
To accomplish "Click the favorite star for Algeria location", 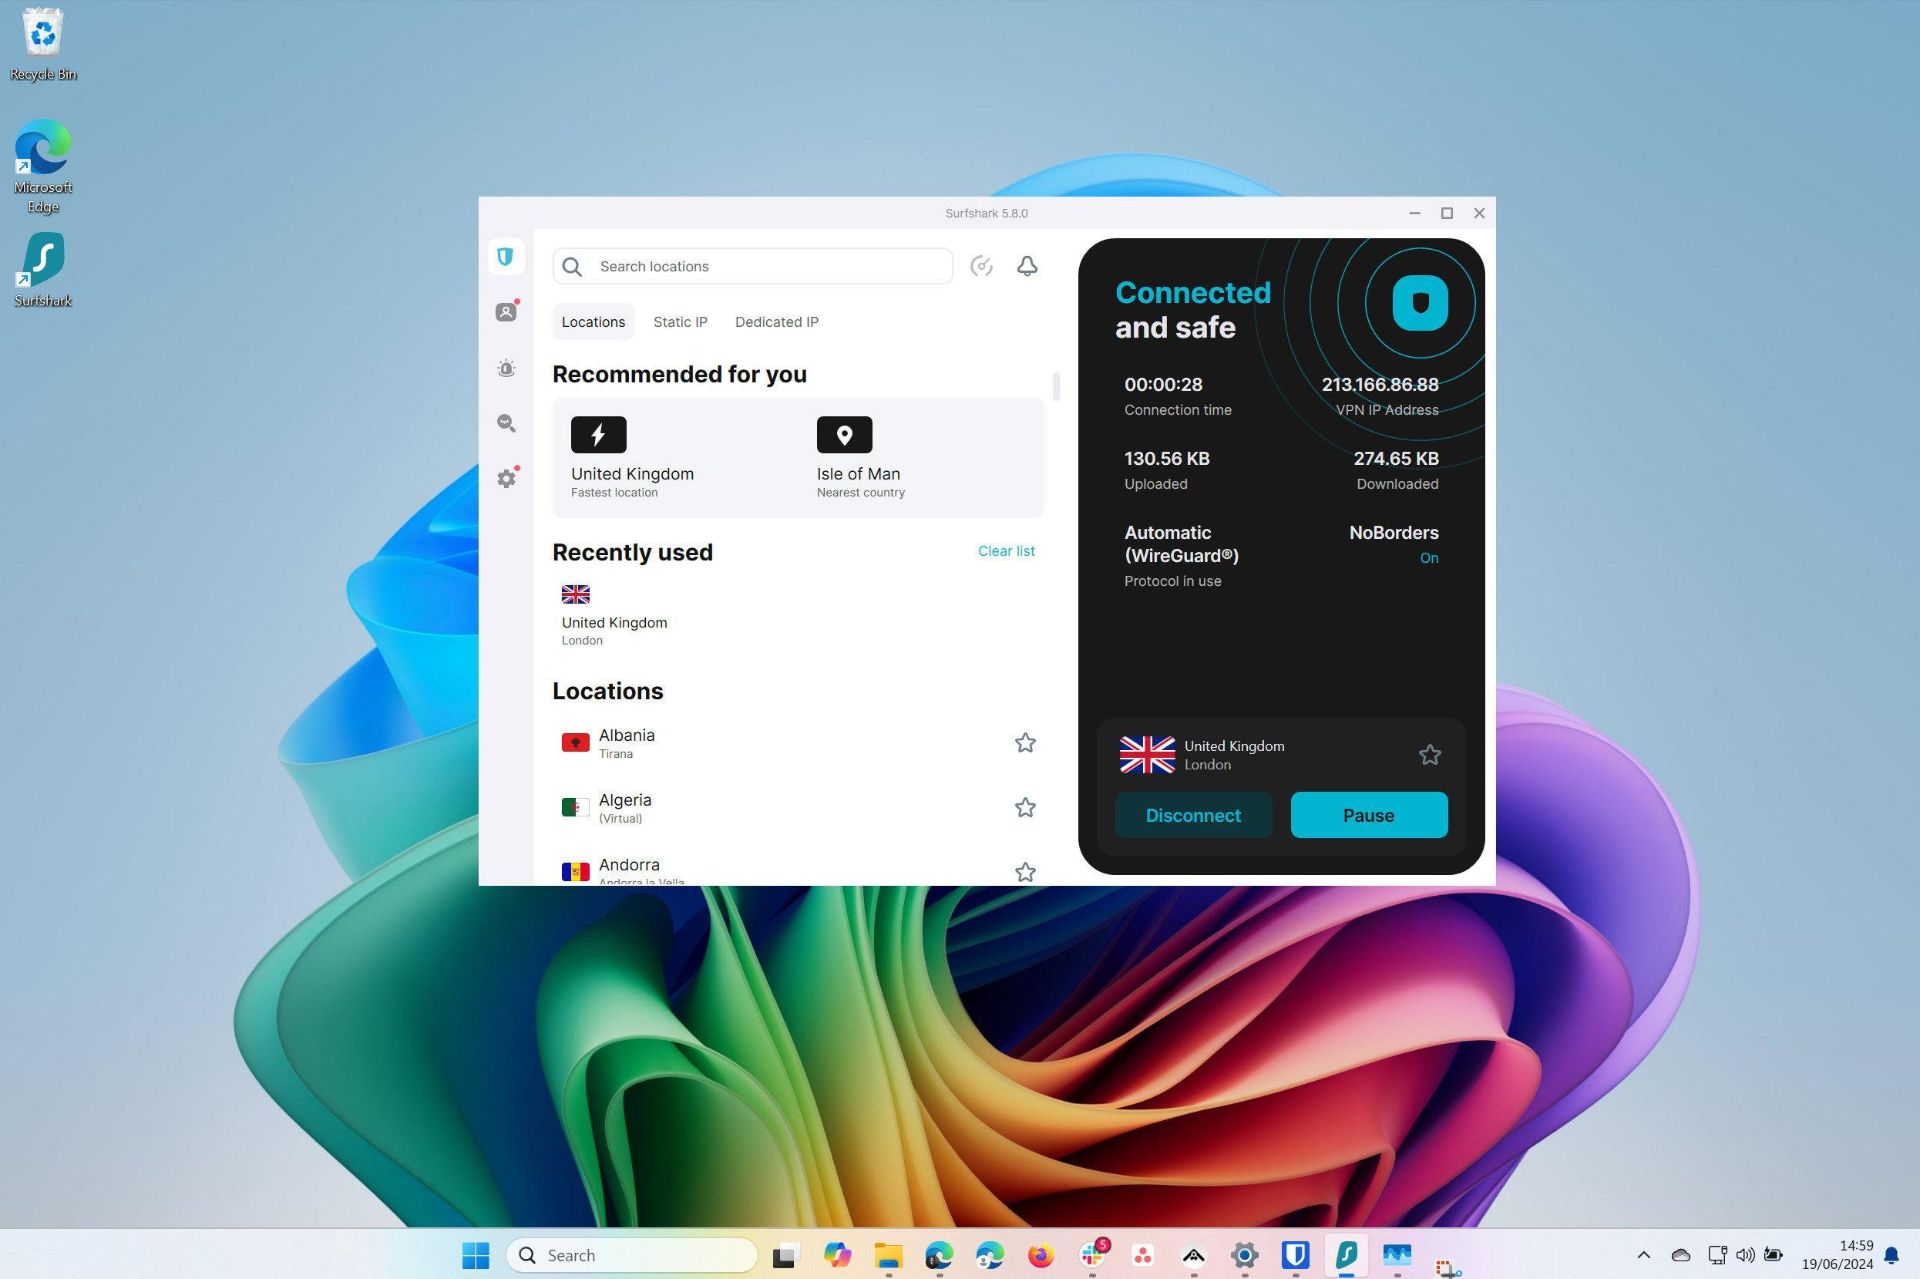I will [1024, 807].
